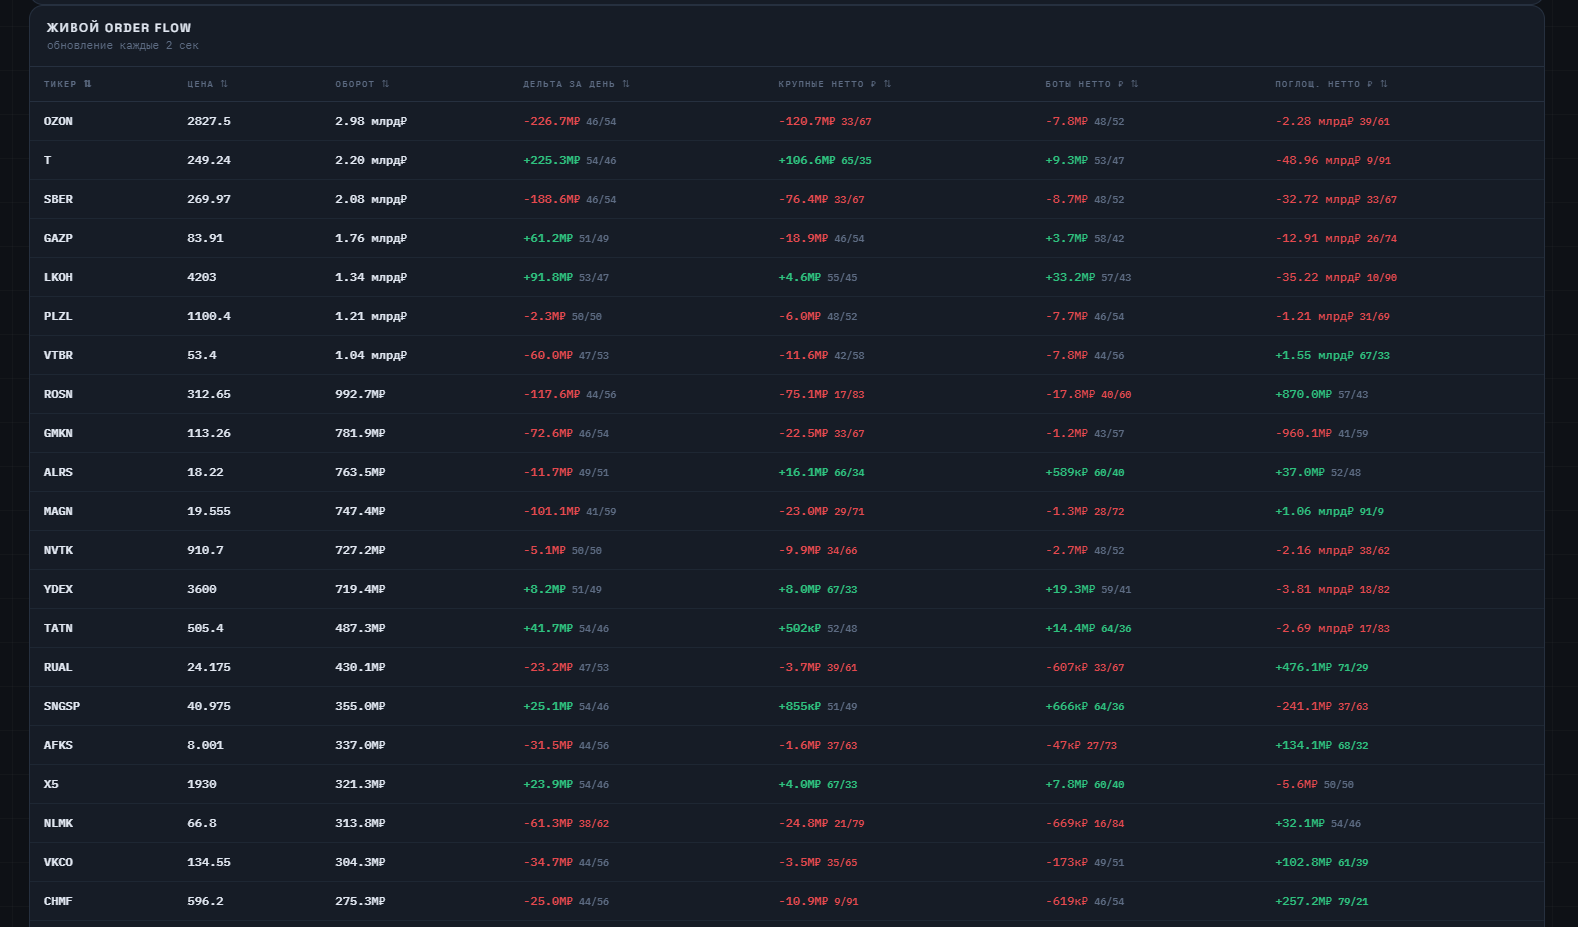This screenshot has height=927, width=1578.
Task: Select the T ticker row
Action: pyautogui.click(x=787, y=160)
